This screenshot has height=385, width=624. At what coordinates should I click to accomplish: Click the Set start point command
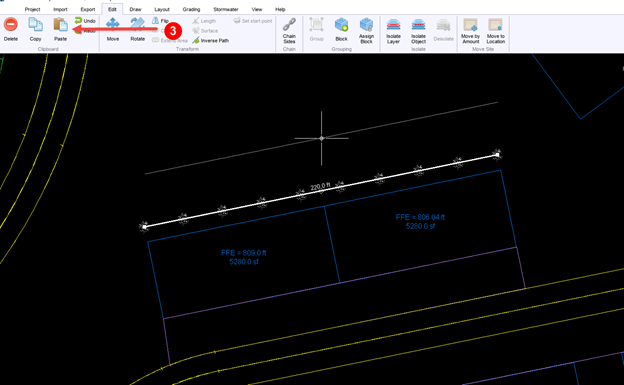[x=253, y=21]
